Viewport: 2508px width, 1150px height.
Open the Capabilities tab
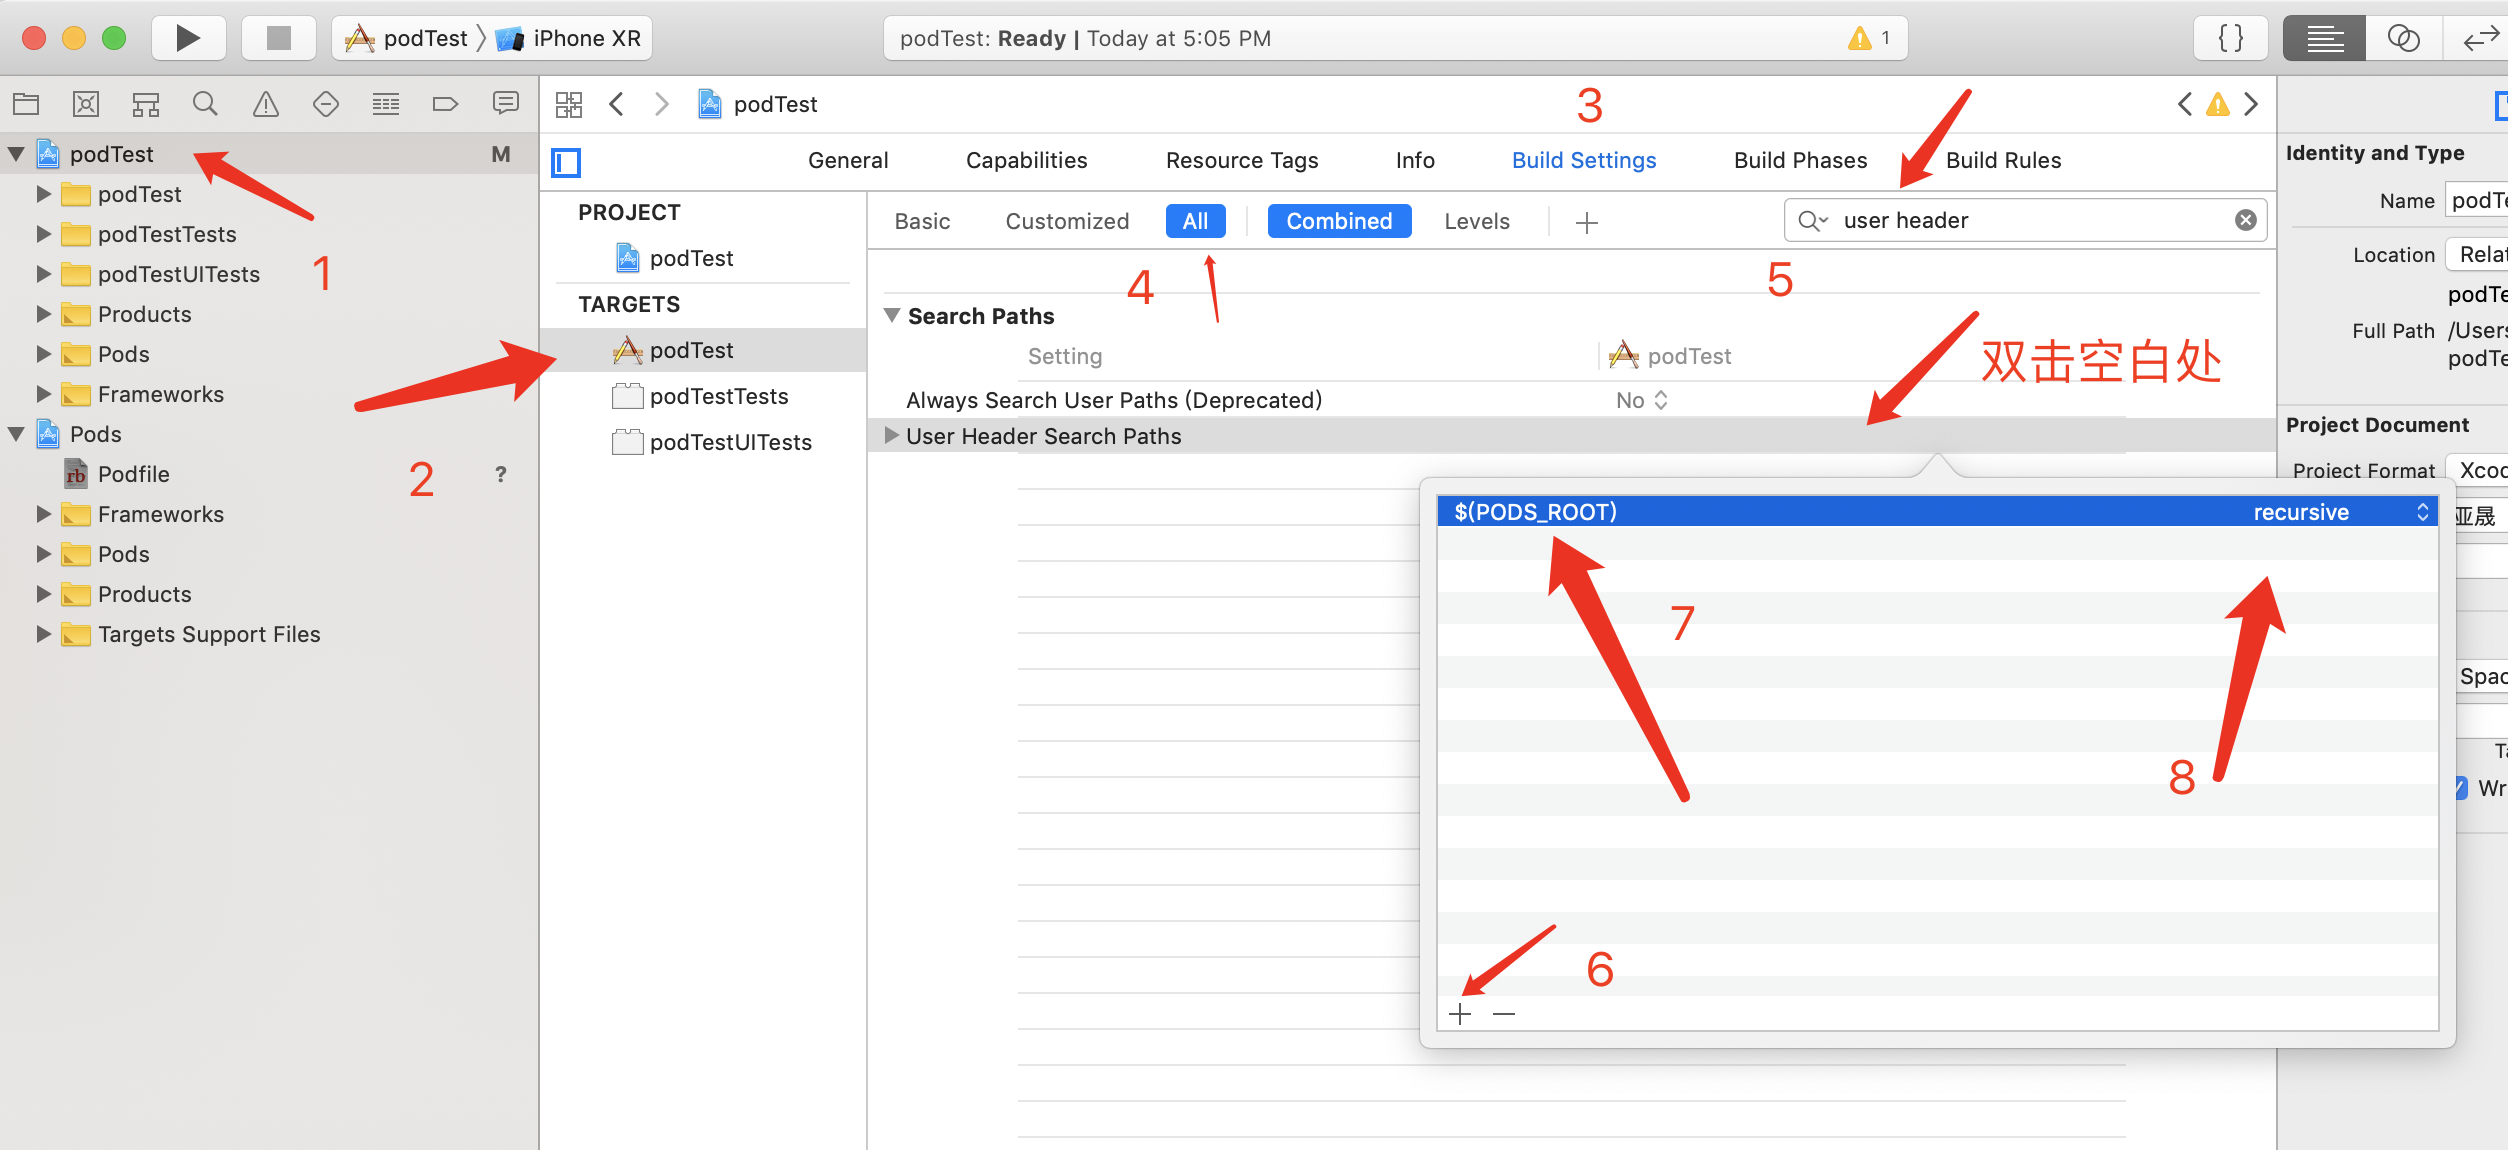point(1026,160)
